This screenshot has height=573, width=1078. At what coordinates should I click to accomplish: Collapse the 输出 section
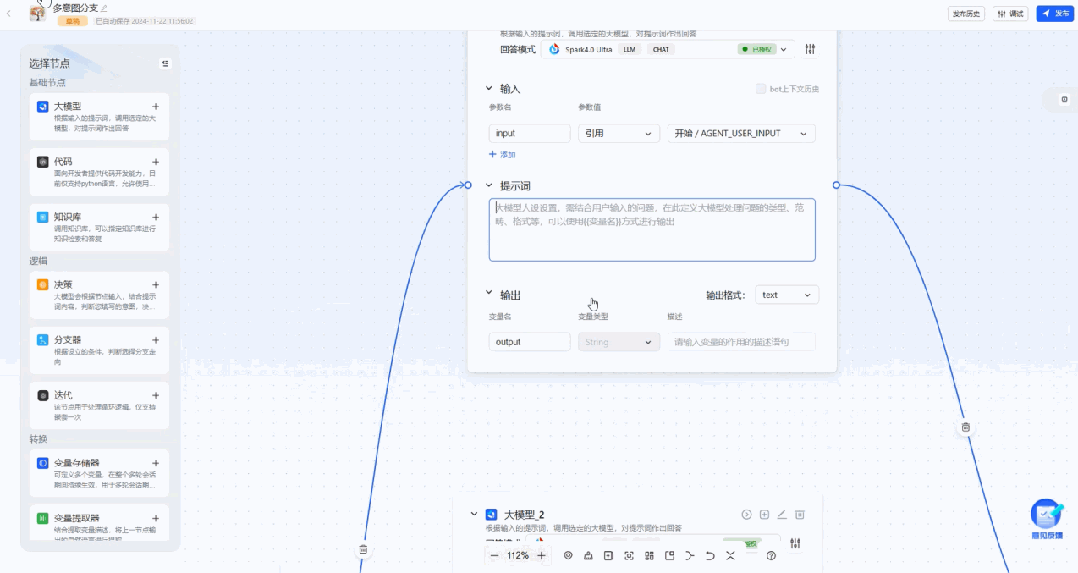489,293
